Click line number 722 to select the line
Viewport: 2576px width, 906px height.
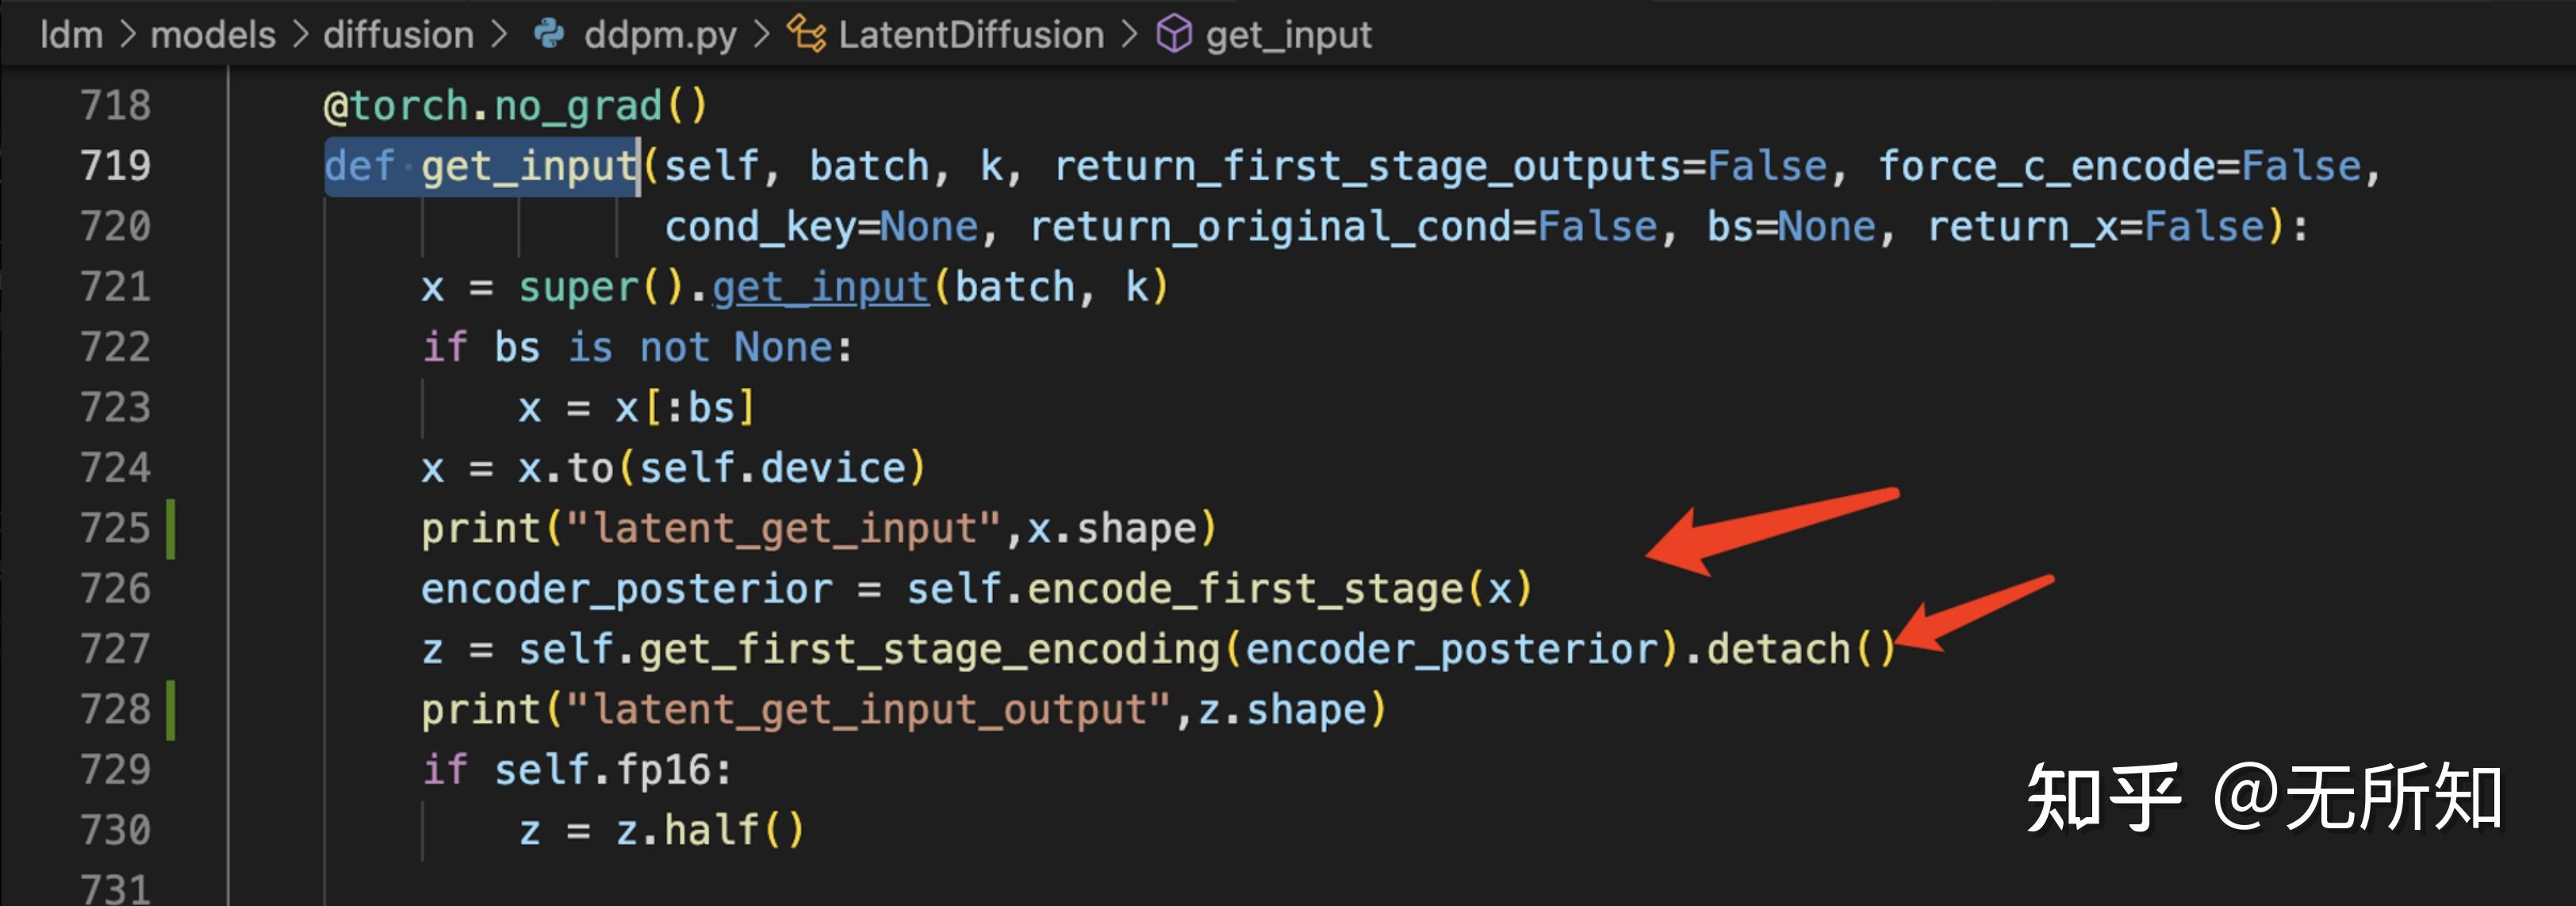pyautogui.click(x=115, y=347)
